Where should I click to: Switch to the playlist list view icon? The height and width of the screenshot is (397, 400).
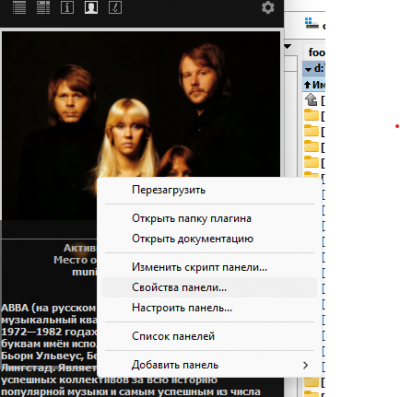19,8
